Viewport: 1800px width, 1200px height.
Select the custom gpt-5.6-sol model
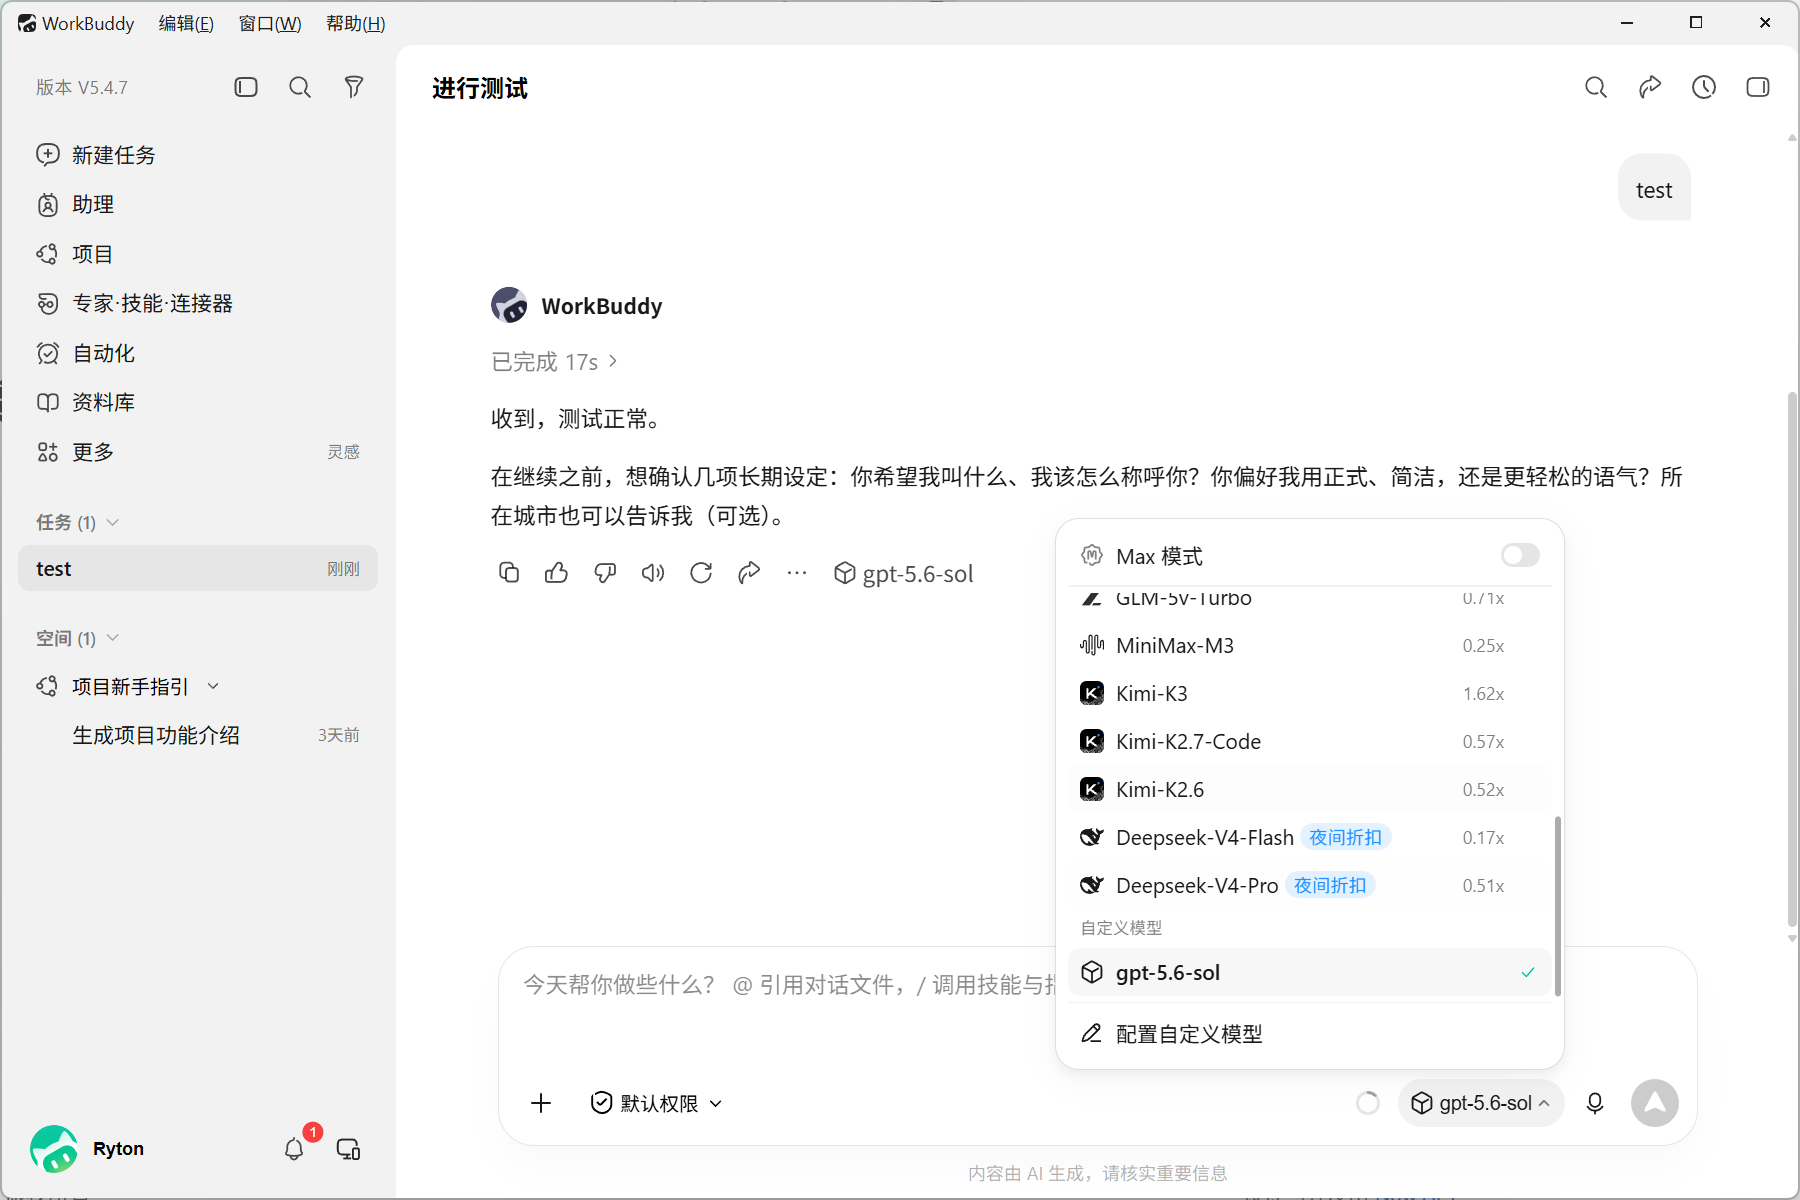[1309, 972]
